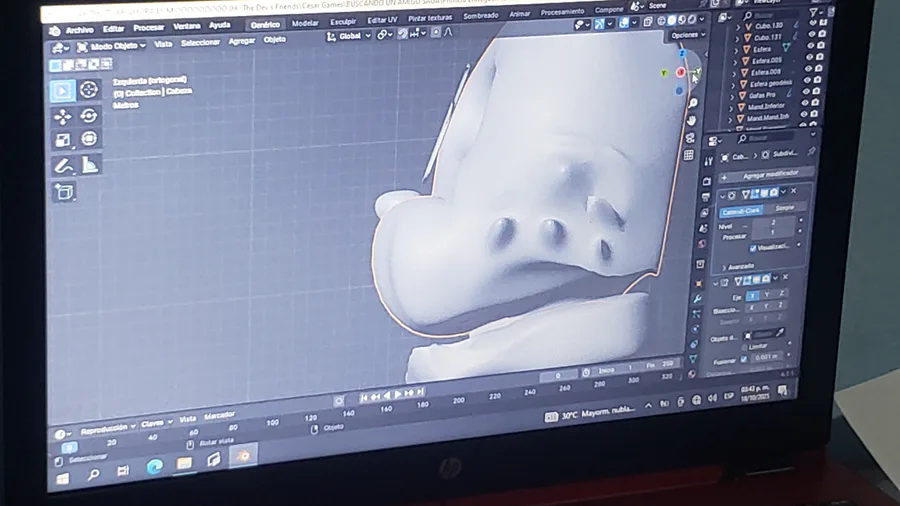Toggle viewport visibility of Esfera geodésica

point(807,80)
